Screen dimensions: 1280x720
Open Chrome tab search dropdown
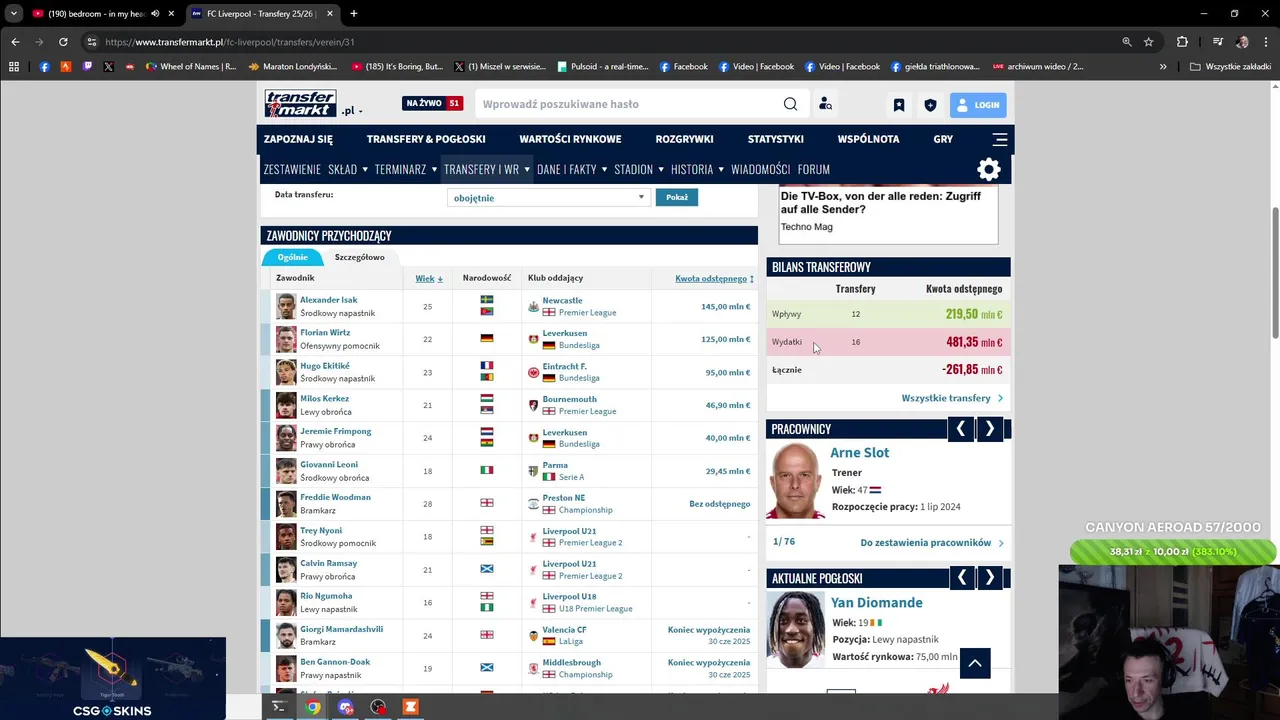click(x=14, y=14)
